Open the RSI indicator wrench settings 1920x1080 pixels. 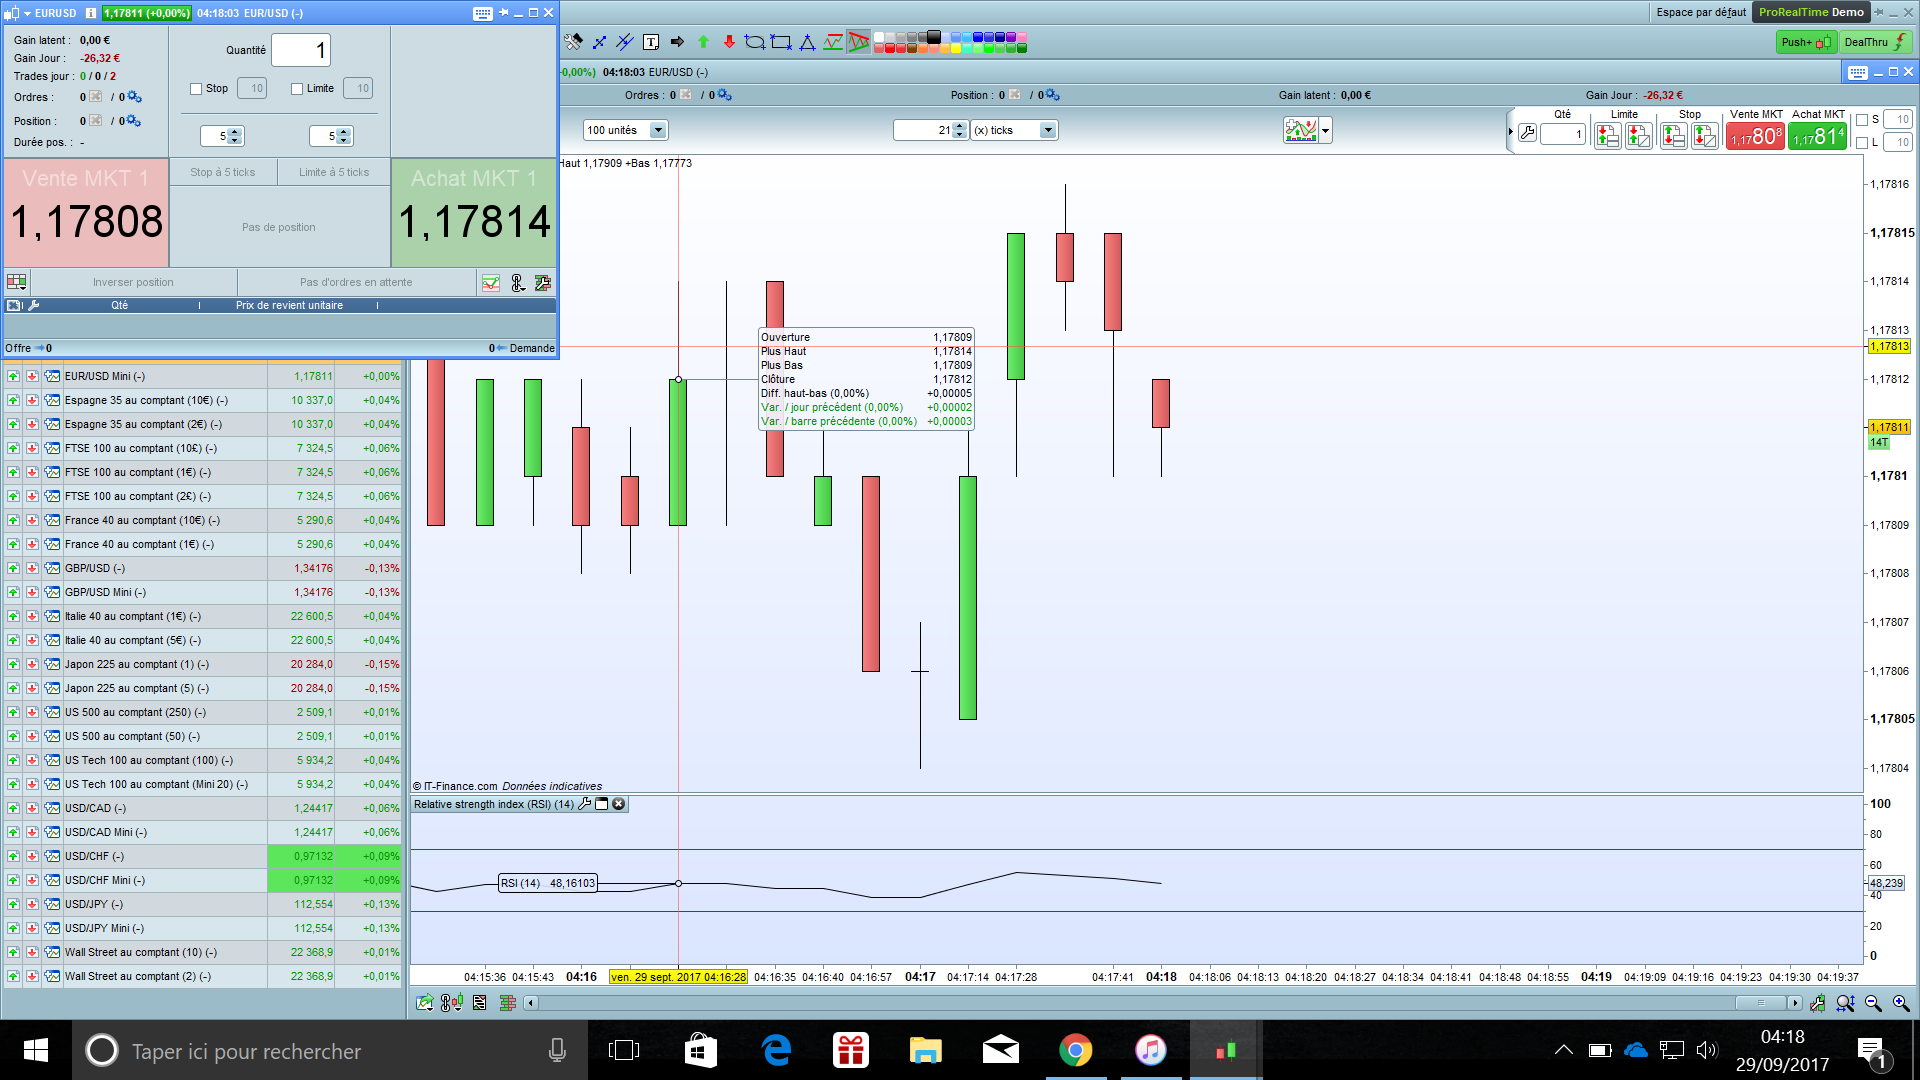point(585,804)
